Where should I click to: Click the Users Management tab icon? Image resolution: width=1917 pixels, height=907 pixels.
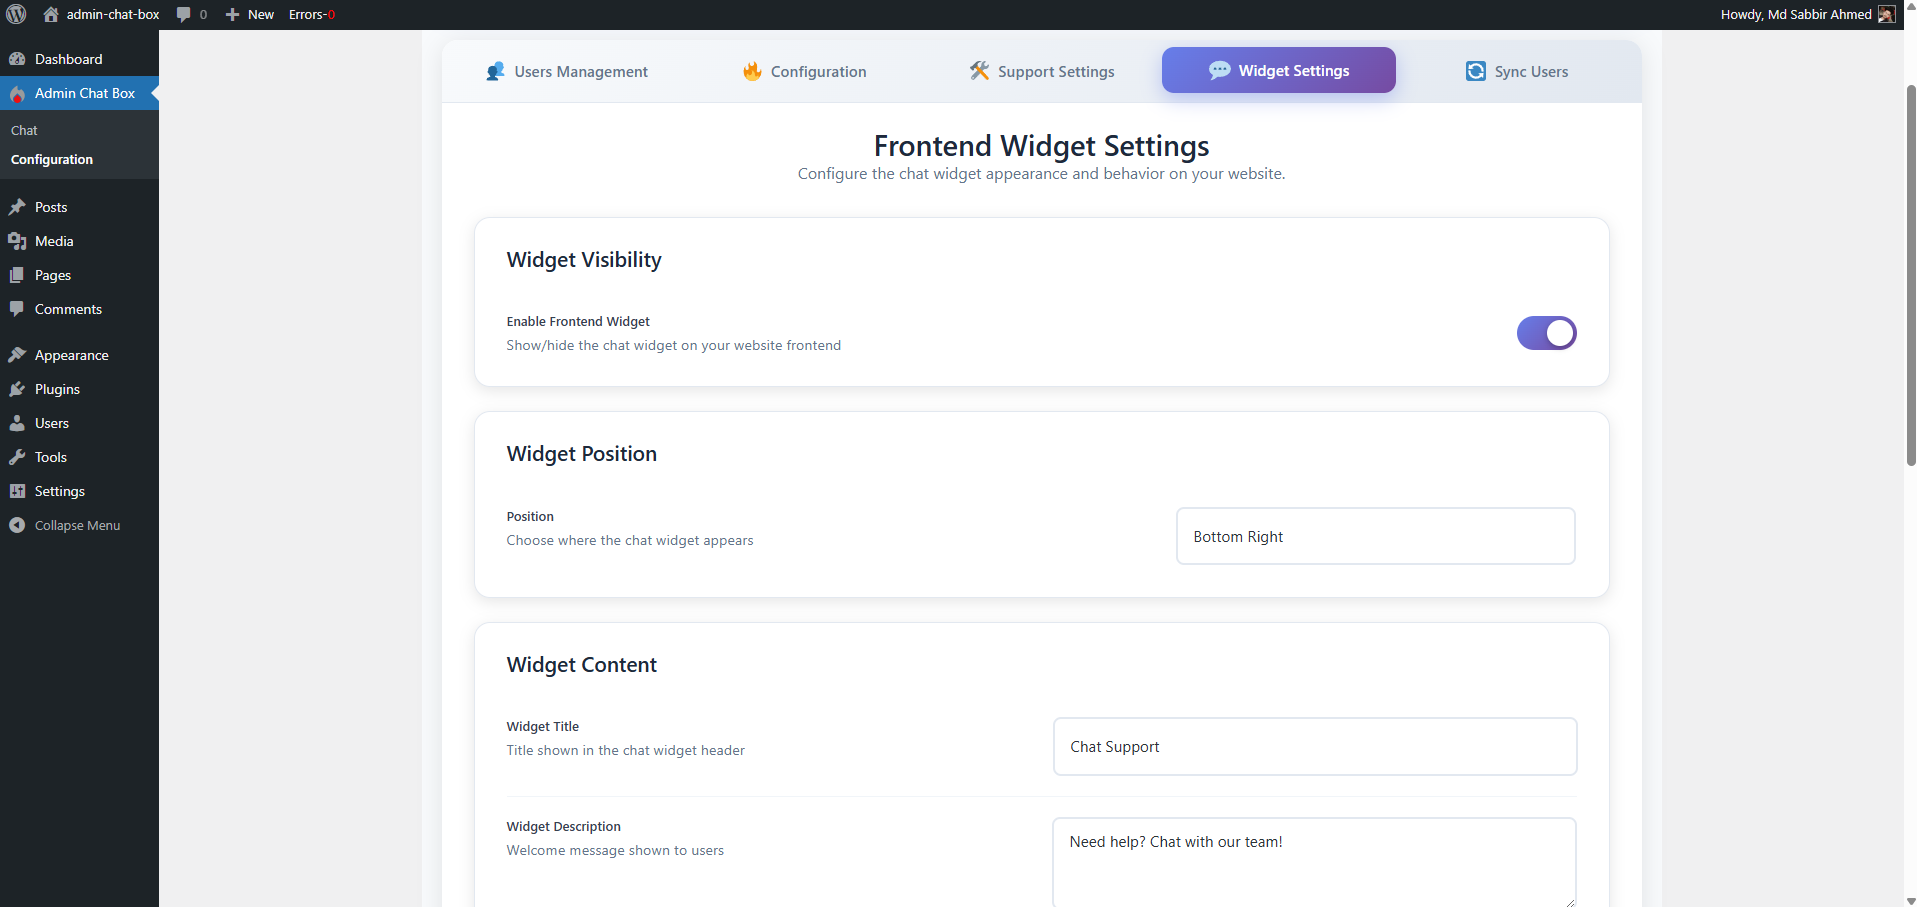495,71
